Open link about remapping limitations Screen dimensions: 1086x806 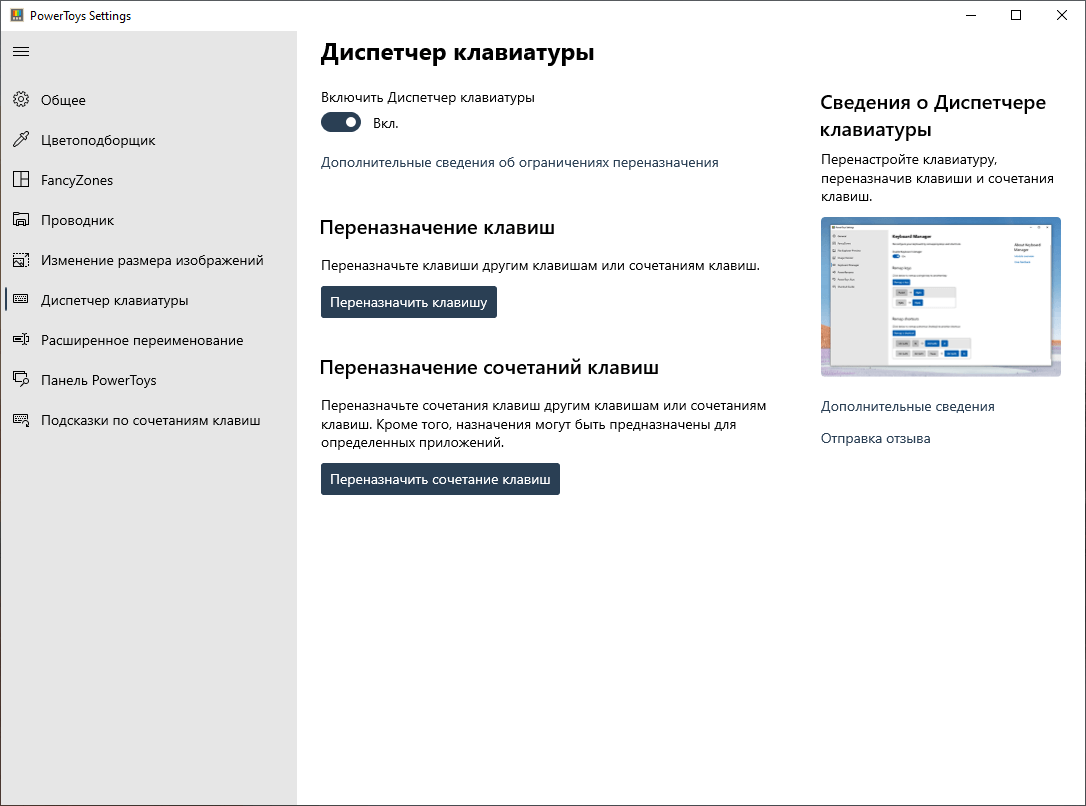point(519,162)
